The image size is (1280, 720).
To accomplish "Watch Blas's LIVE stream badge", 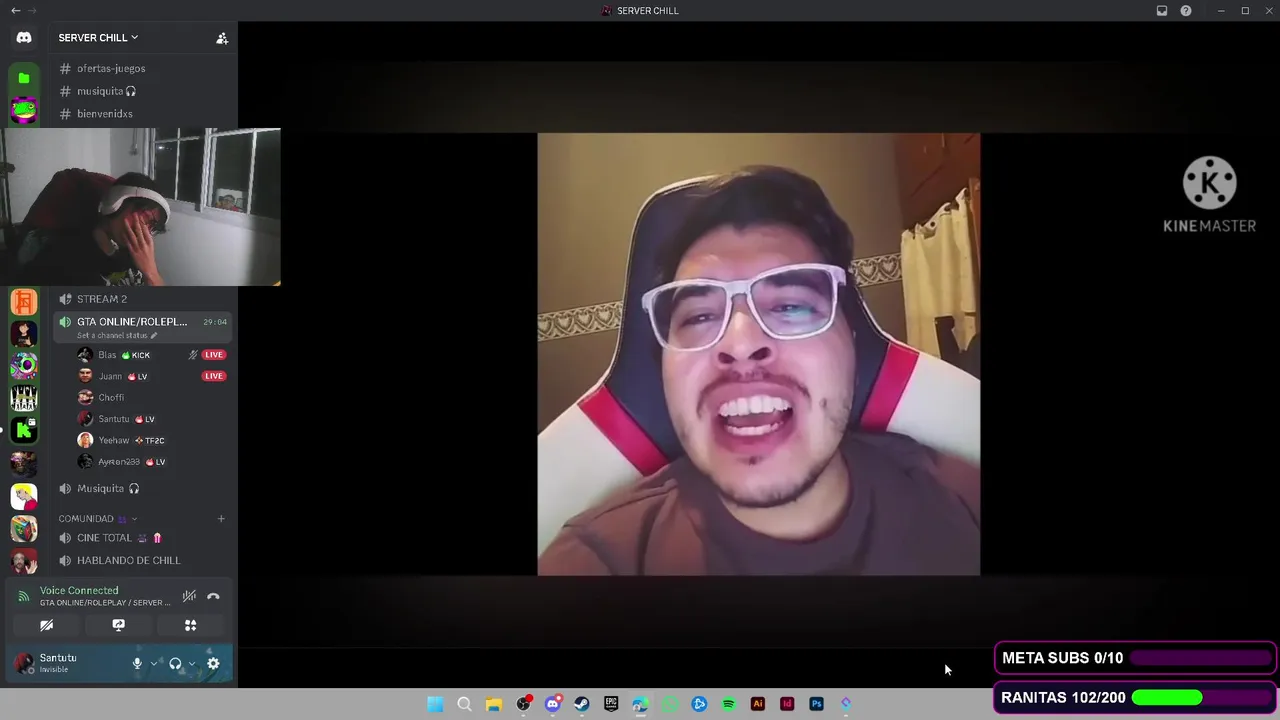I will click(x=214, y=355).
